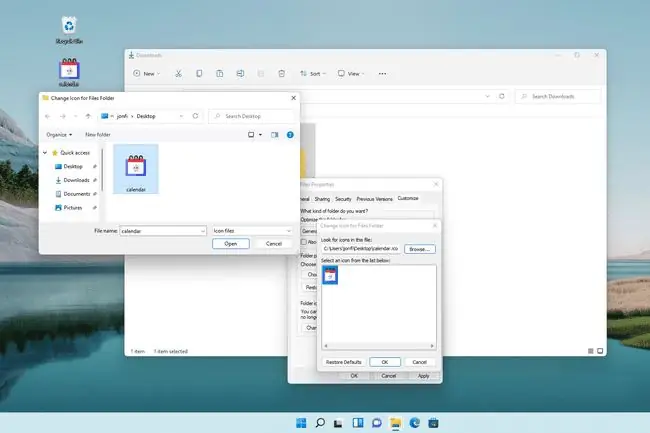Open the Sort menu in Downloads window

coord(313,74)
